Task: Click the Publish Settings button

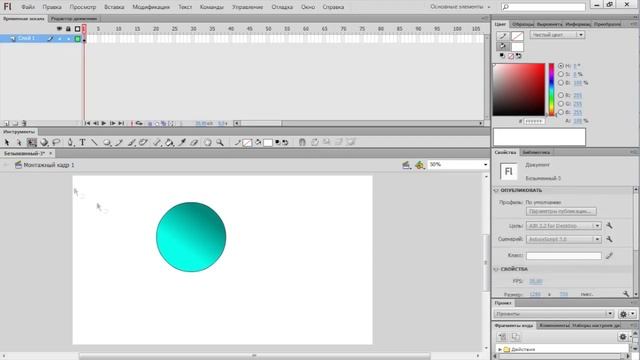Action: (x=561, y=211)
